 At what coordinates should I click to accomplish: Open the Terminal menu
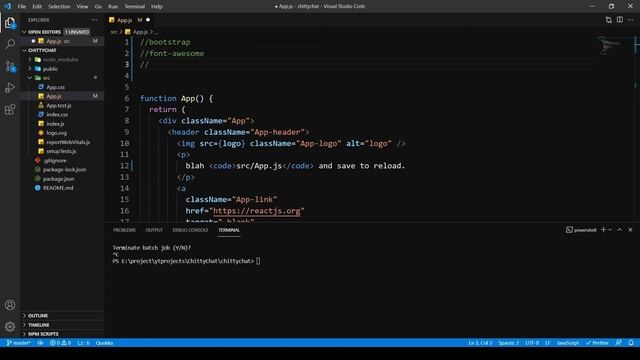coord(135,7)
